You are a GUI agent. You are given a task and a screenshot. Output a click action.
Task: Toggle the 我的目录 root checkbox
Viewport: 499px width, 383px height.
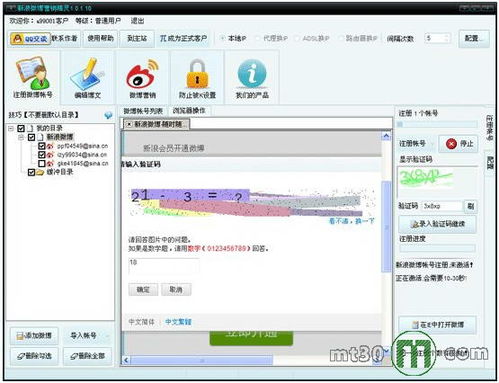point(21,128)
